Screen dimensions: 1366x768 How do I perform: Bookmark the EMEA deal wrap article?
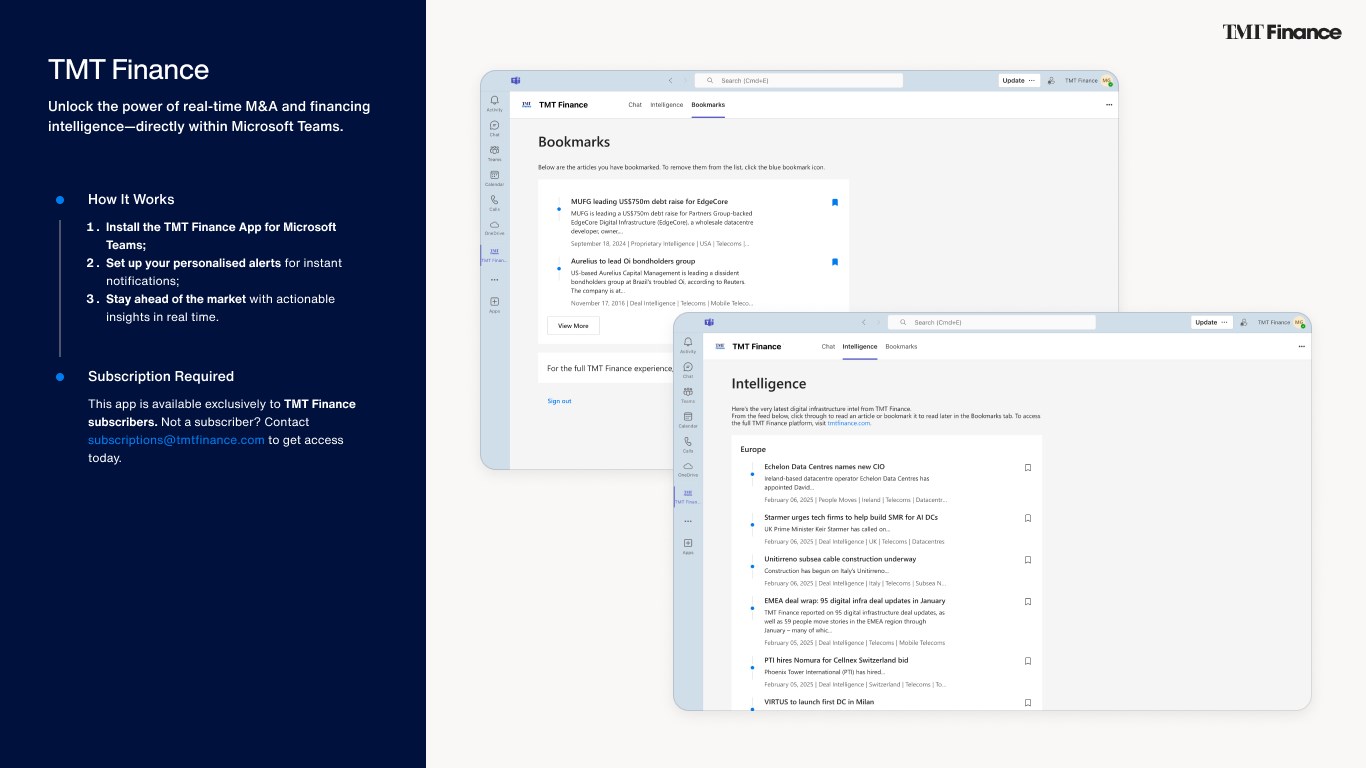(x=1028, y=602)
